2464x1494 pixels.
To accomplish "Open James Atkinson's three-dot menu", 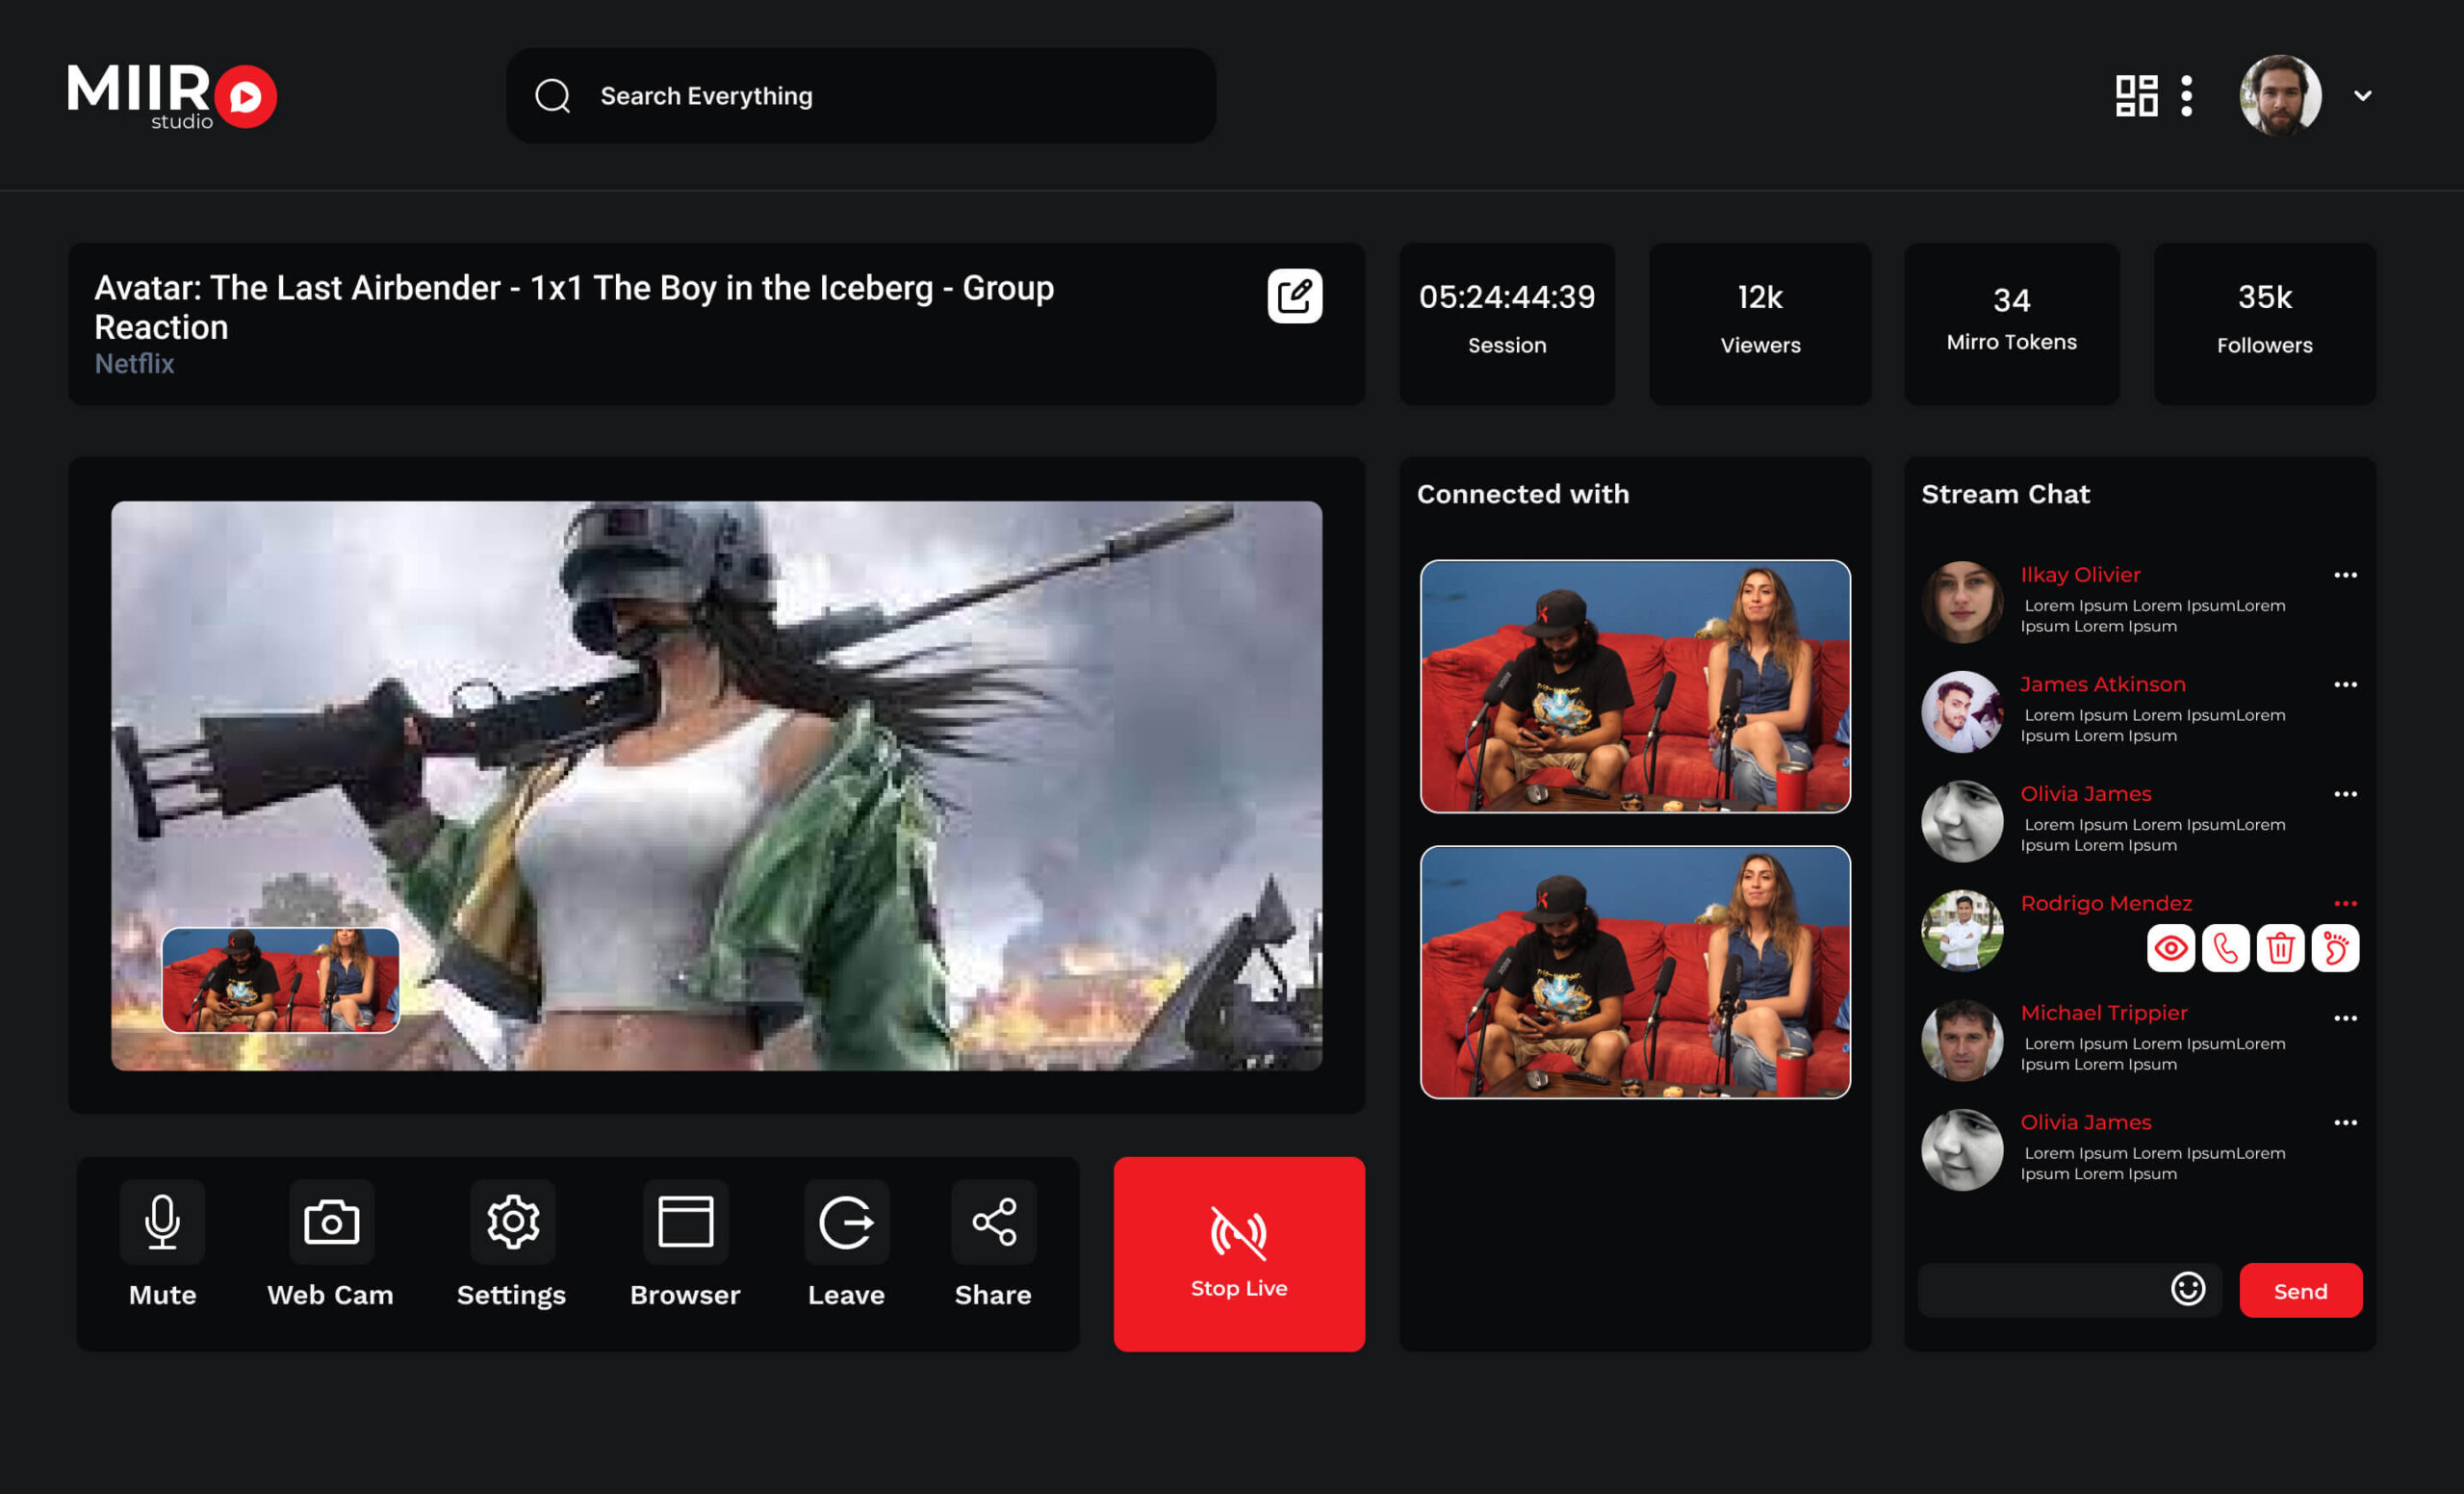I will (2345, 685).
